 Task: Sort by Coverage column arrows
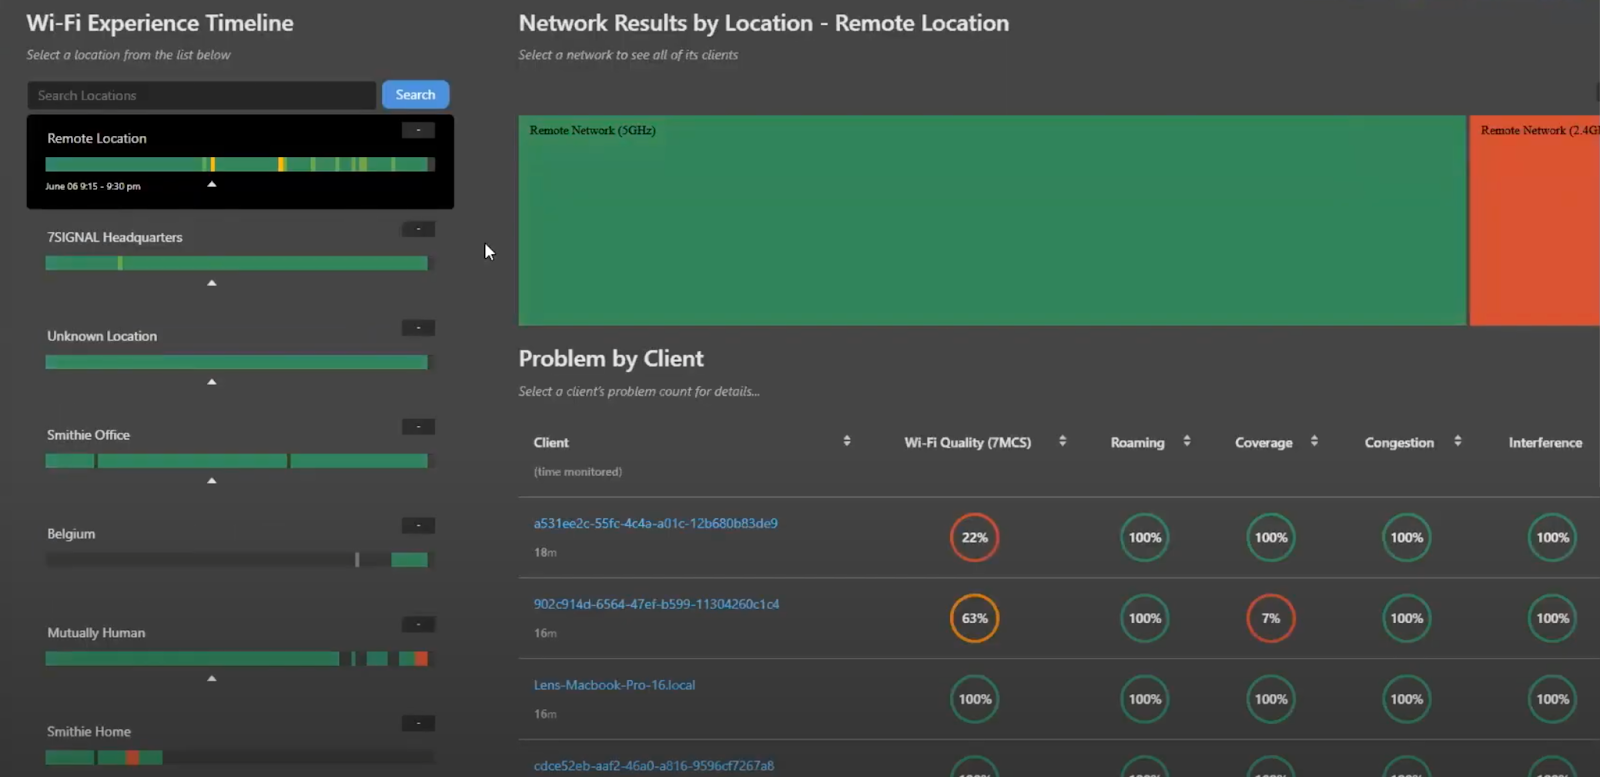point(1314,441)
